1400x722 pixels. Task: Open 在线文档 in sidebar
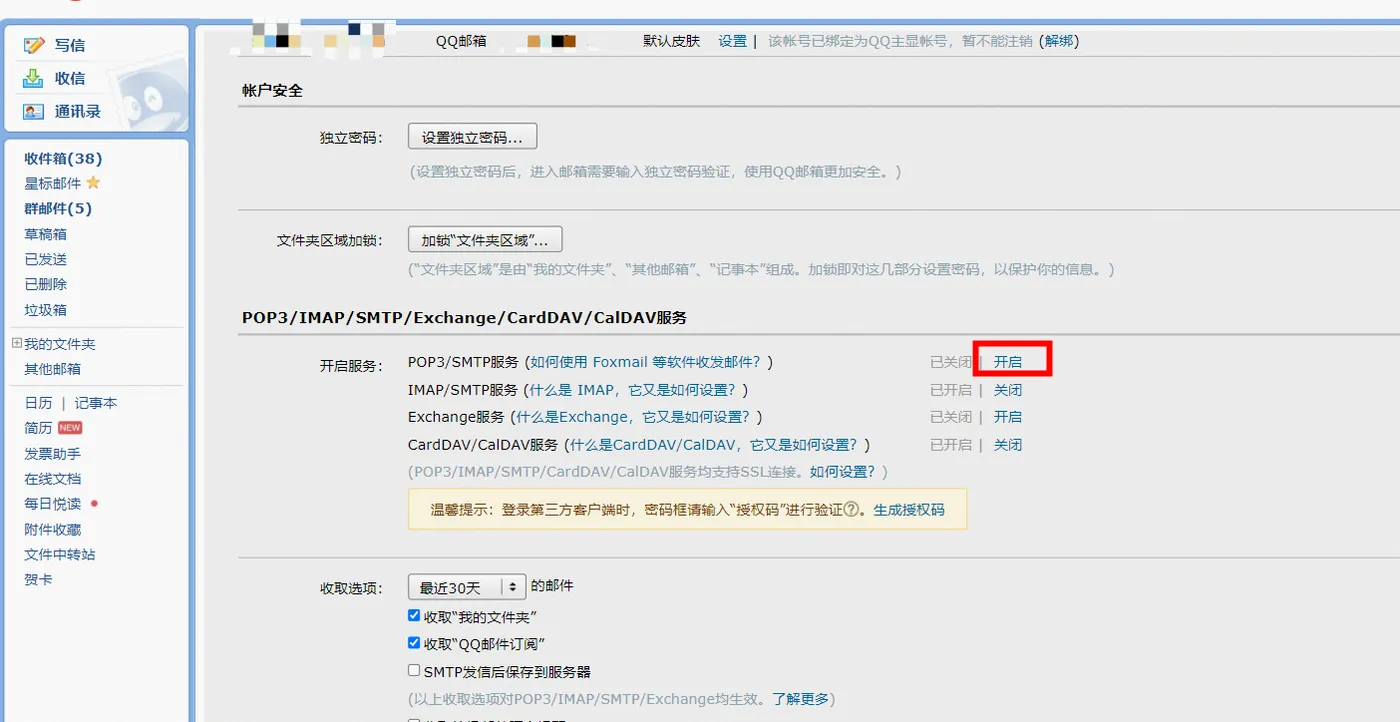53,479
